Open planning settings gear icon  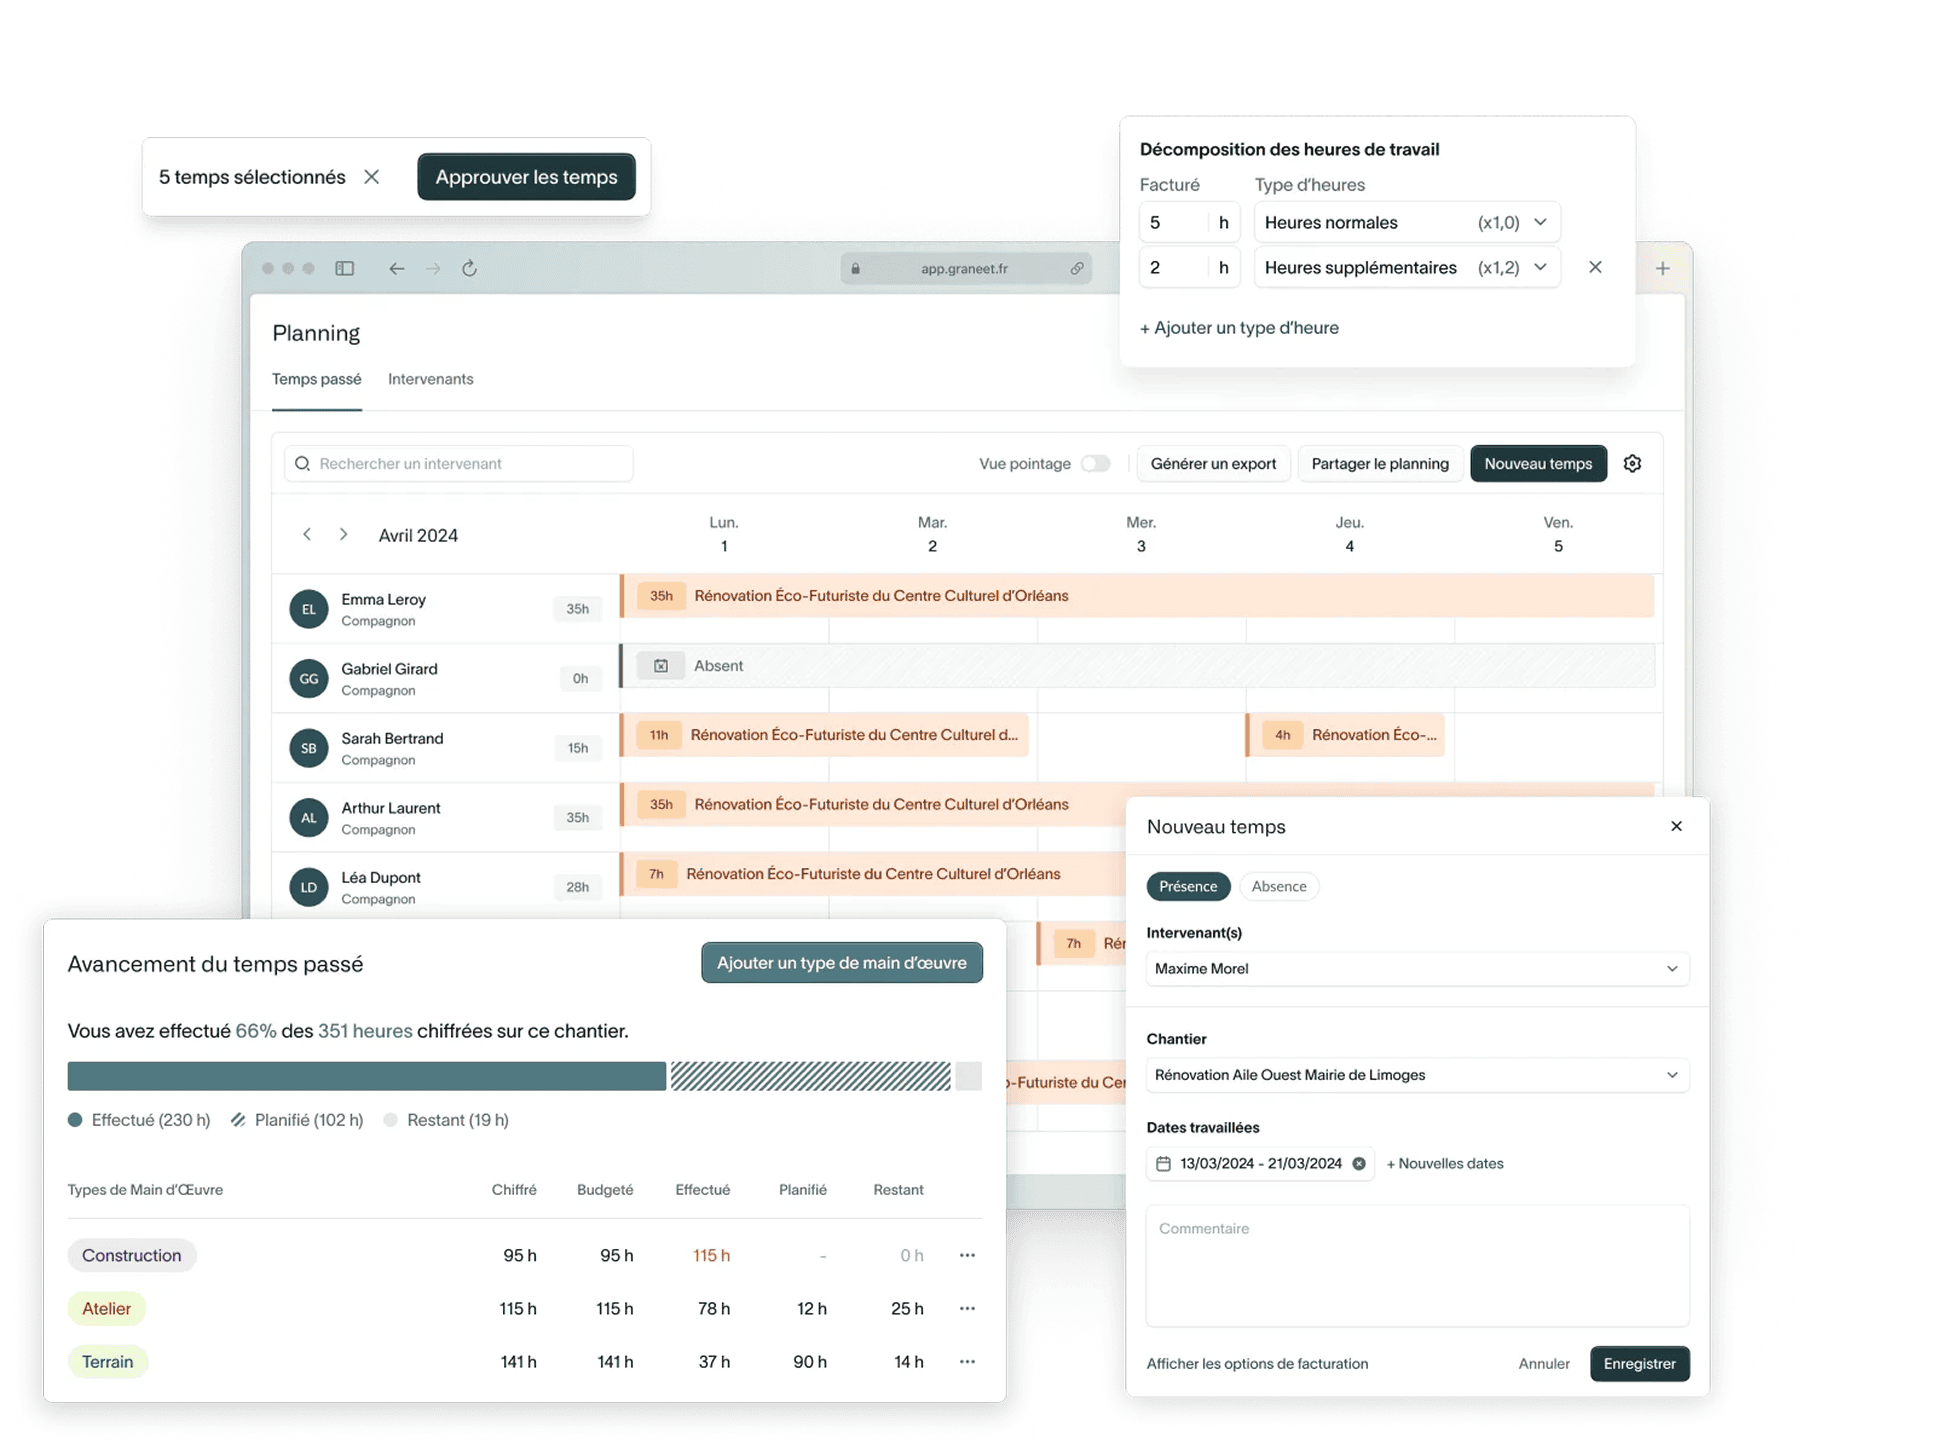coord(1632,463)
